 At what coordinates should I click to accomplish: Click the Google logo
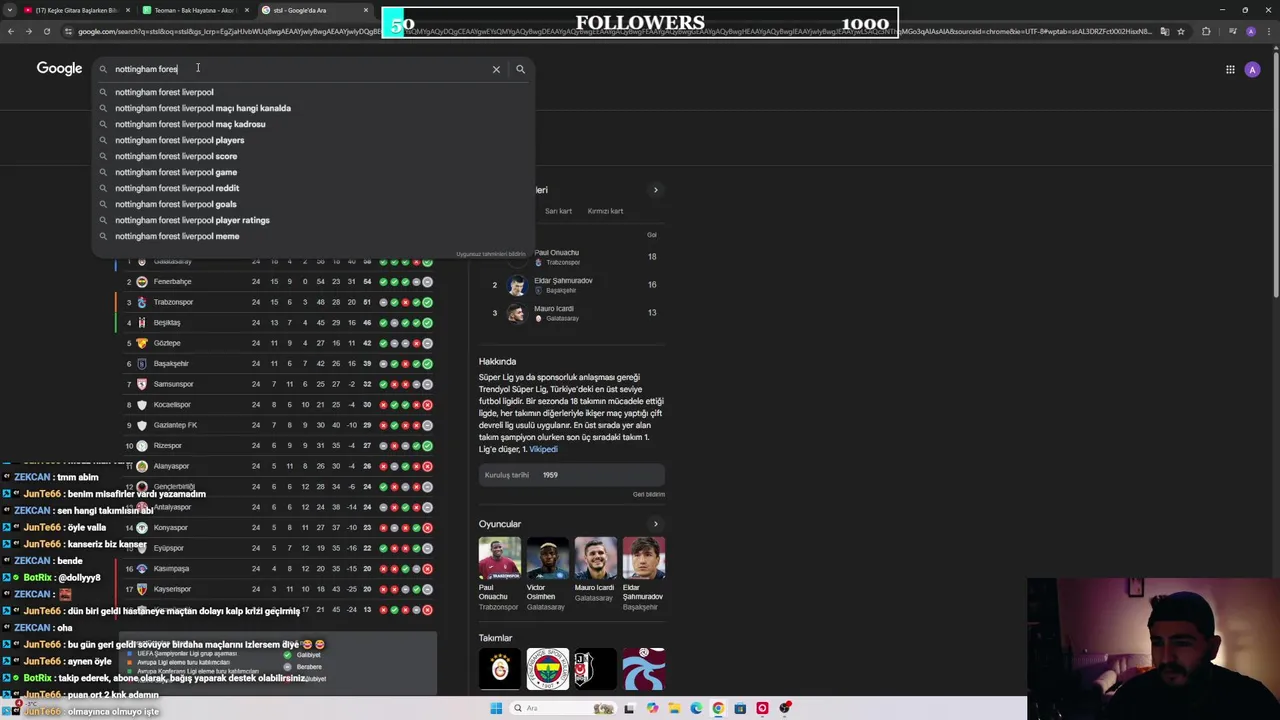pos(59,68)
